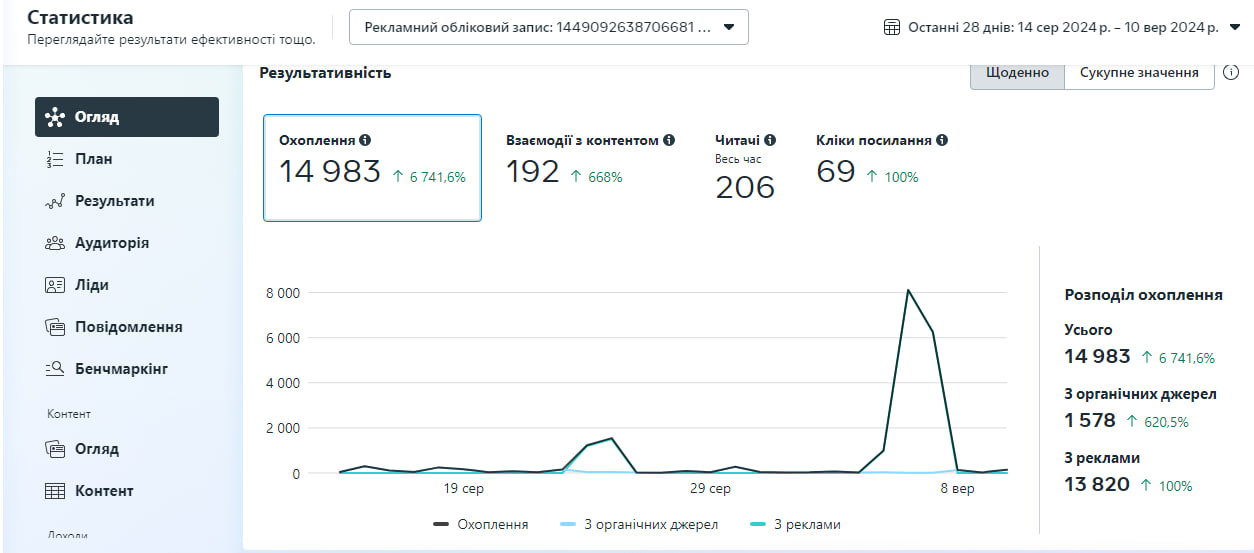This screenshot has height=553, width=1254.
Task: Click the З реклами value 13 820
Action: [1097, 485]
